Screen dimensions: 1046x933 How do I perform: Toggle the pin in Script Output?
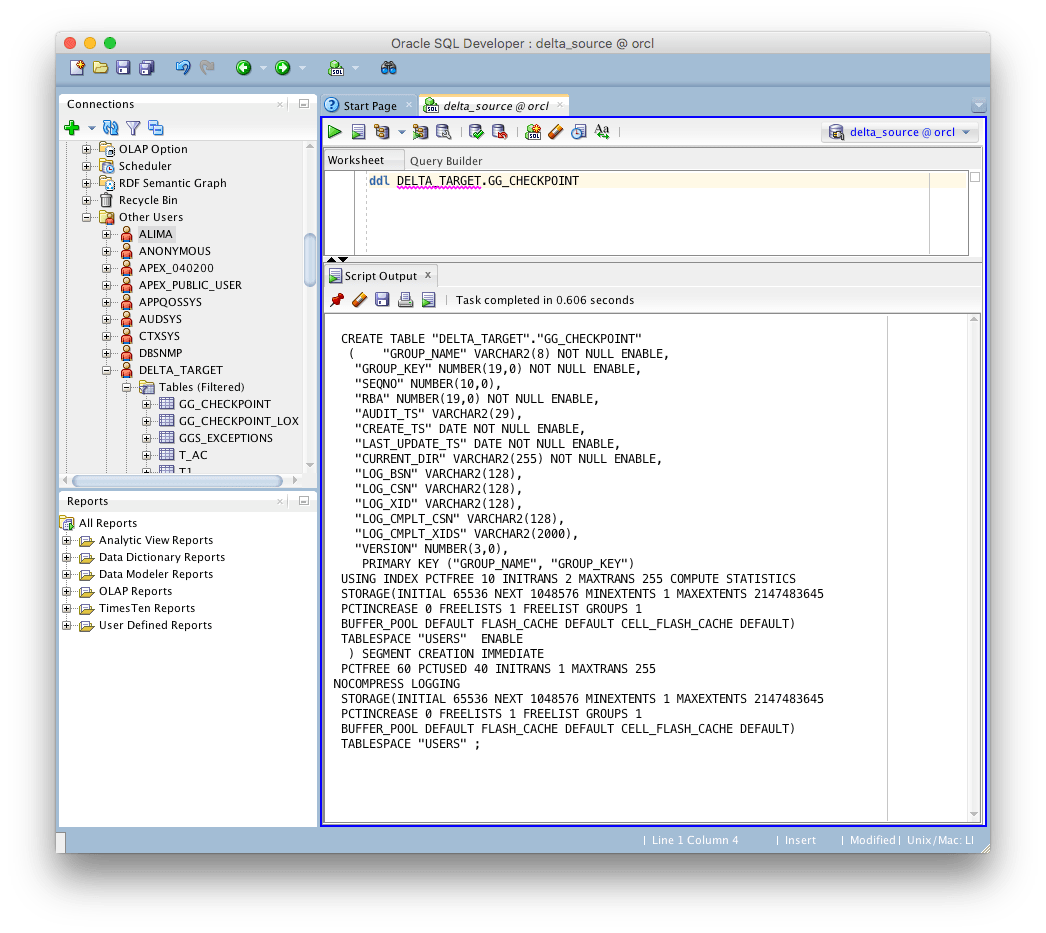(337, 300)
